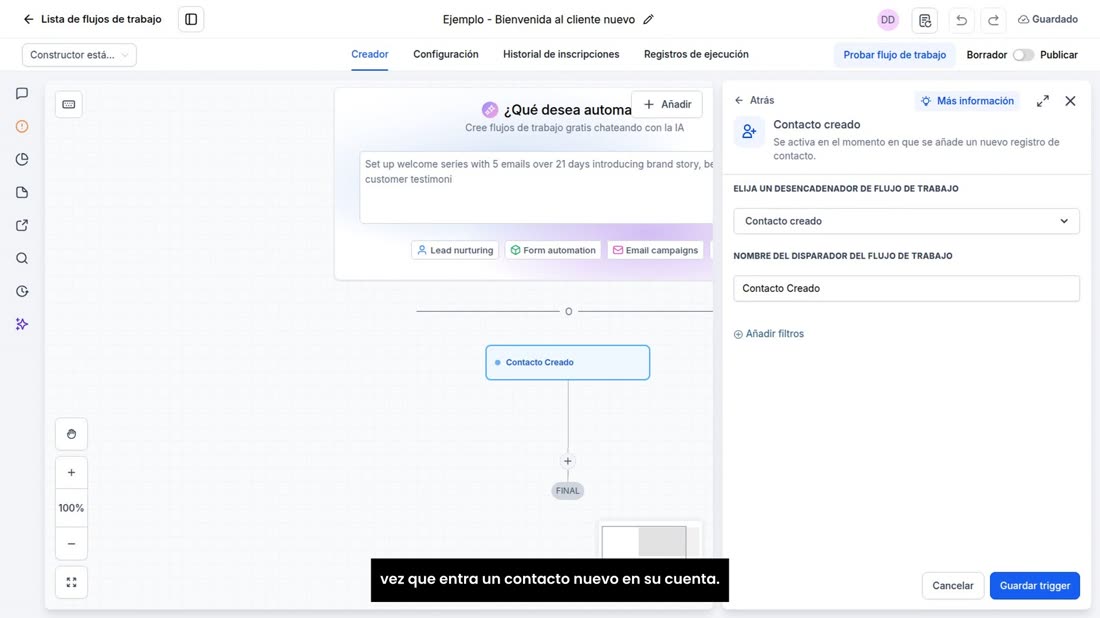Open Registros de ejecución tab

point(696,55)
